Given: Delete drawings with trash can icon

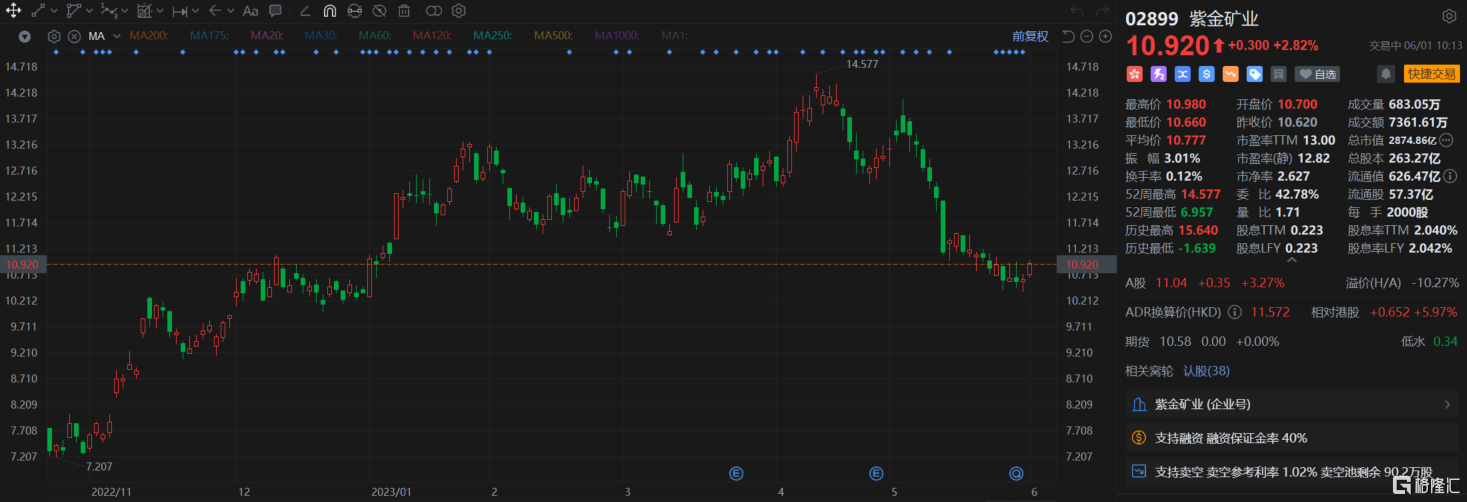Looking at the screenshot, I should click(x=404, y=11).
